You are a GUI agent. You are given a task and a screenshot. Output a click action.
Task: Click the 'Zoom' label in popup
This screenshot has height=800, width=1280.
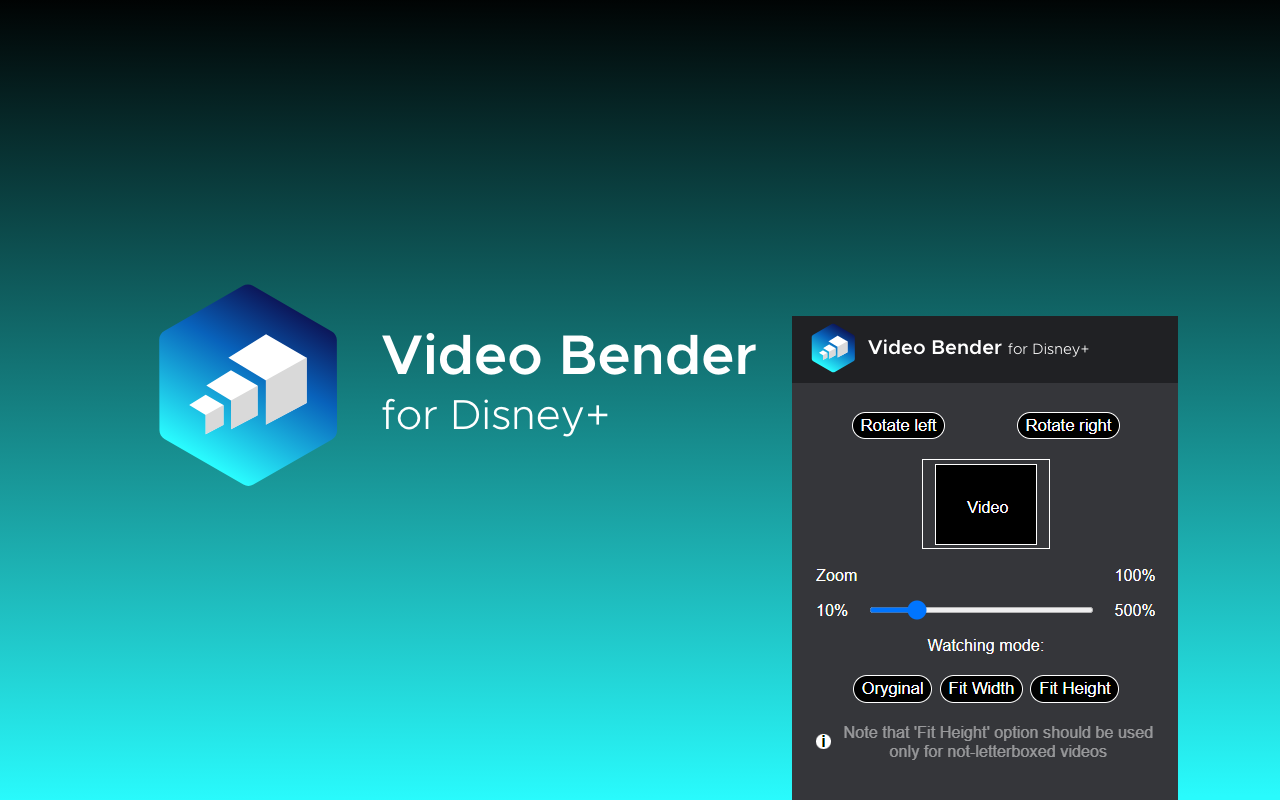pyautogui.click(x=836, y=575)
